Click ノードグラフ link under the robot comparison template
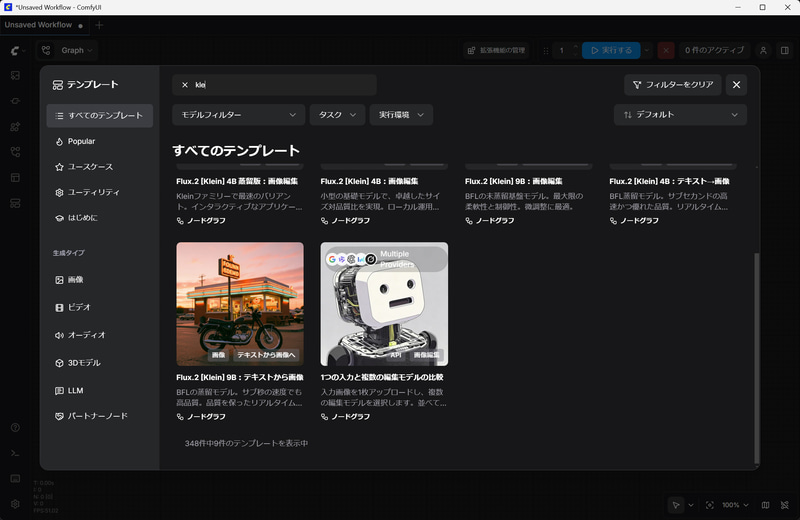Screen dimensions: 800x520 346,417
